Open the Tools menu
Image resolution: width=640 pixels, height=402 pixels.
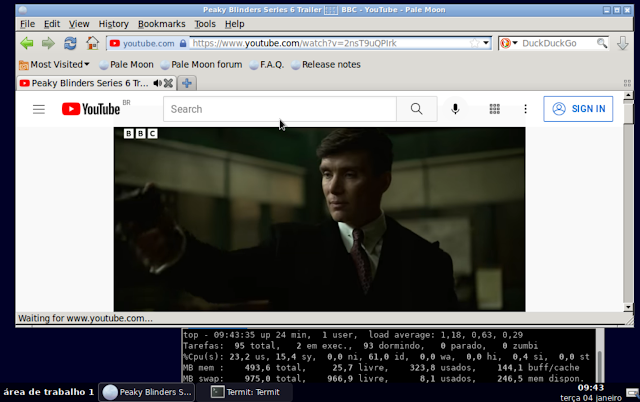205,24
